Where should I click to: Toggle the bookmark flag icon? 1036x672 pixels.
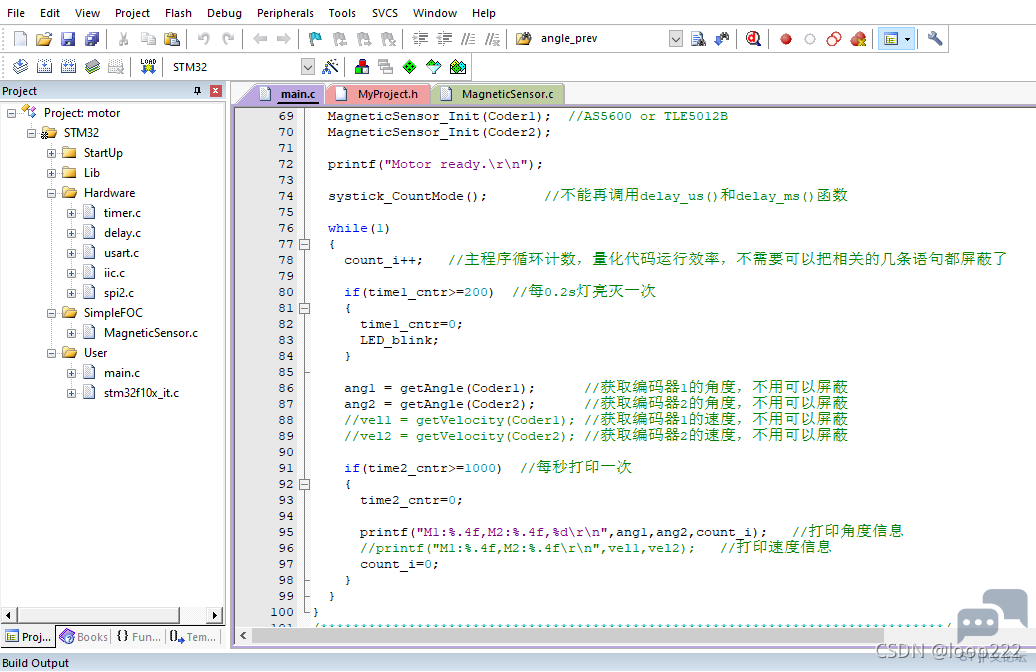(x=315, y=39)
